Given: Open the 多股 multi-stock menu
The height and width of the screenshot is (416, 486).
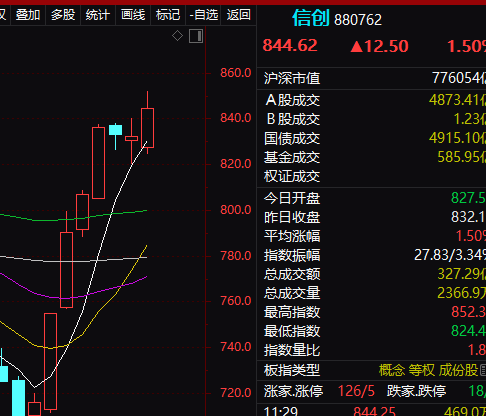Looking at the screenshot, I should tap(63, 15).
